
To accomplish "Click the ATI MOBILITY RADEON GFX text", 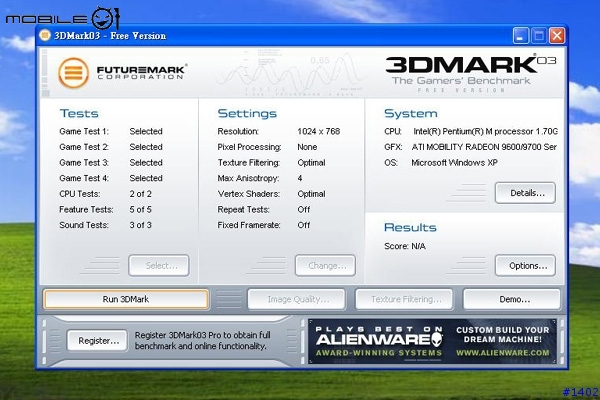I will pyautogui.click(x=484, y=147).
